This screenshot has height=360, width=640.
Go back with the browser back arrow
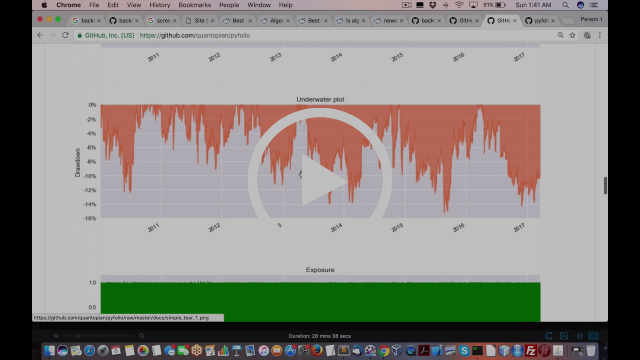pyautogui.click(x=40, y=36)
